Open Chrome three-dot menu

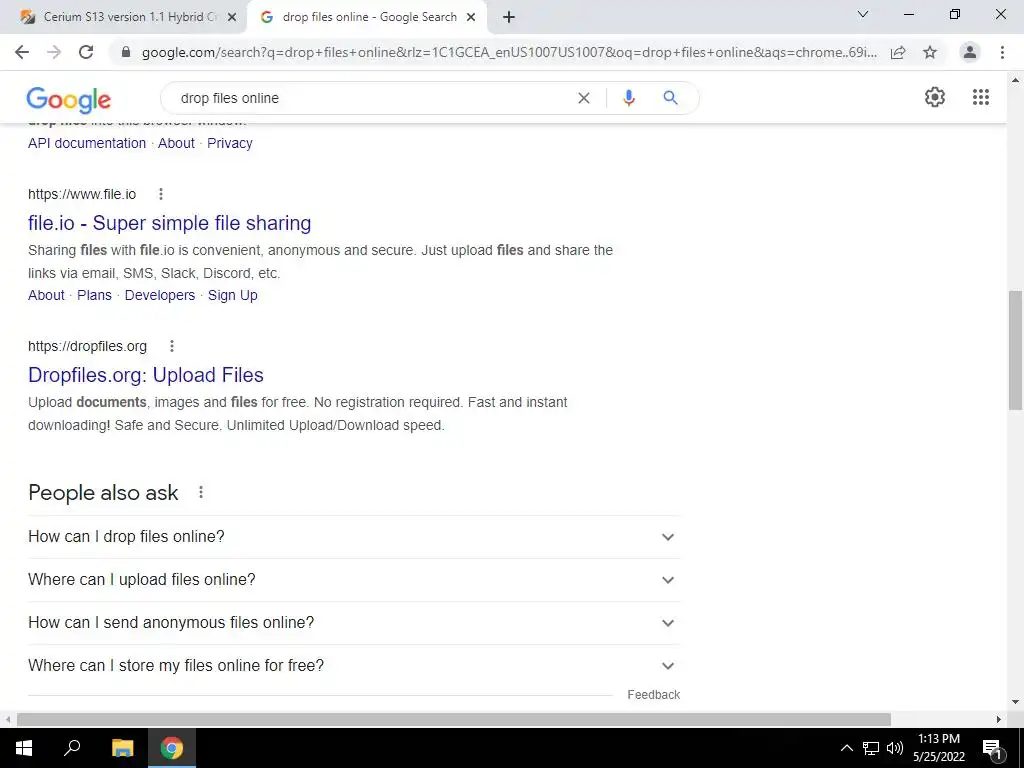pos(1002,52)
